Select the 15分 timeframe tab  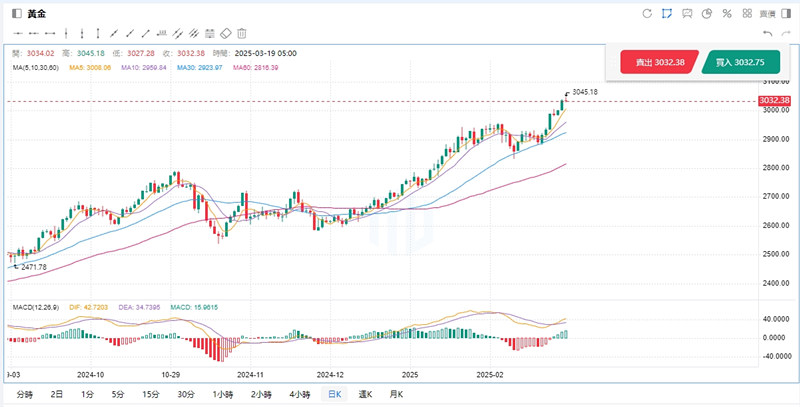150,395
